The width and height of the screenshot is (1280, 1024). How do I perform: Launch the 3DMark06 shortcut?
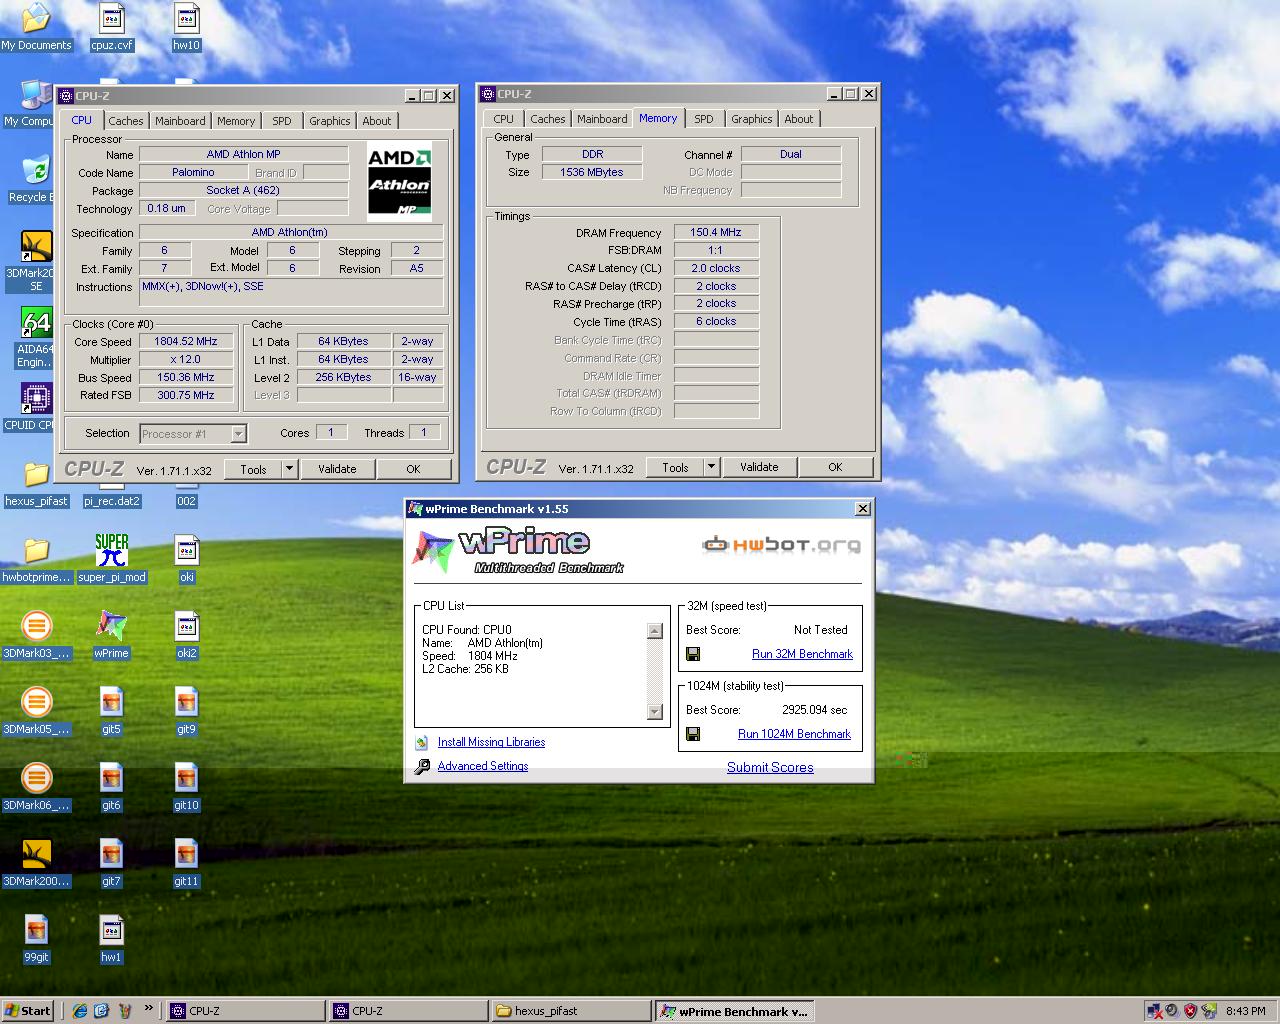[36, 788]
